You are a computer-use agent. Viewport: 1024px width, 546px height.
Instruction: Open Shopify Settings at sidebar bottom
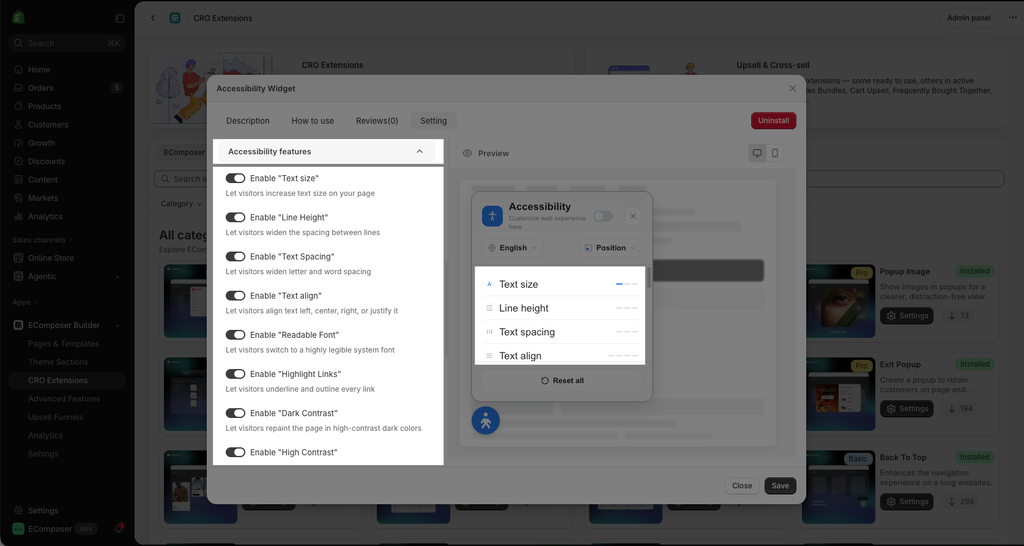coord(42,511)
